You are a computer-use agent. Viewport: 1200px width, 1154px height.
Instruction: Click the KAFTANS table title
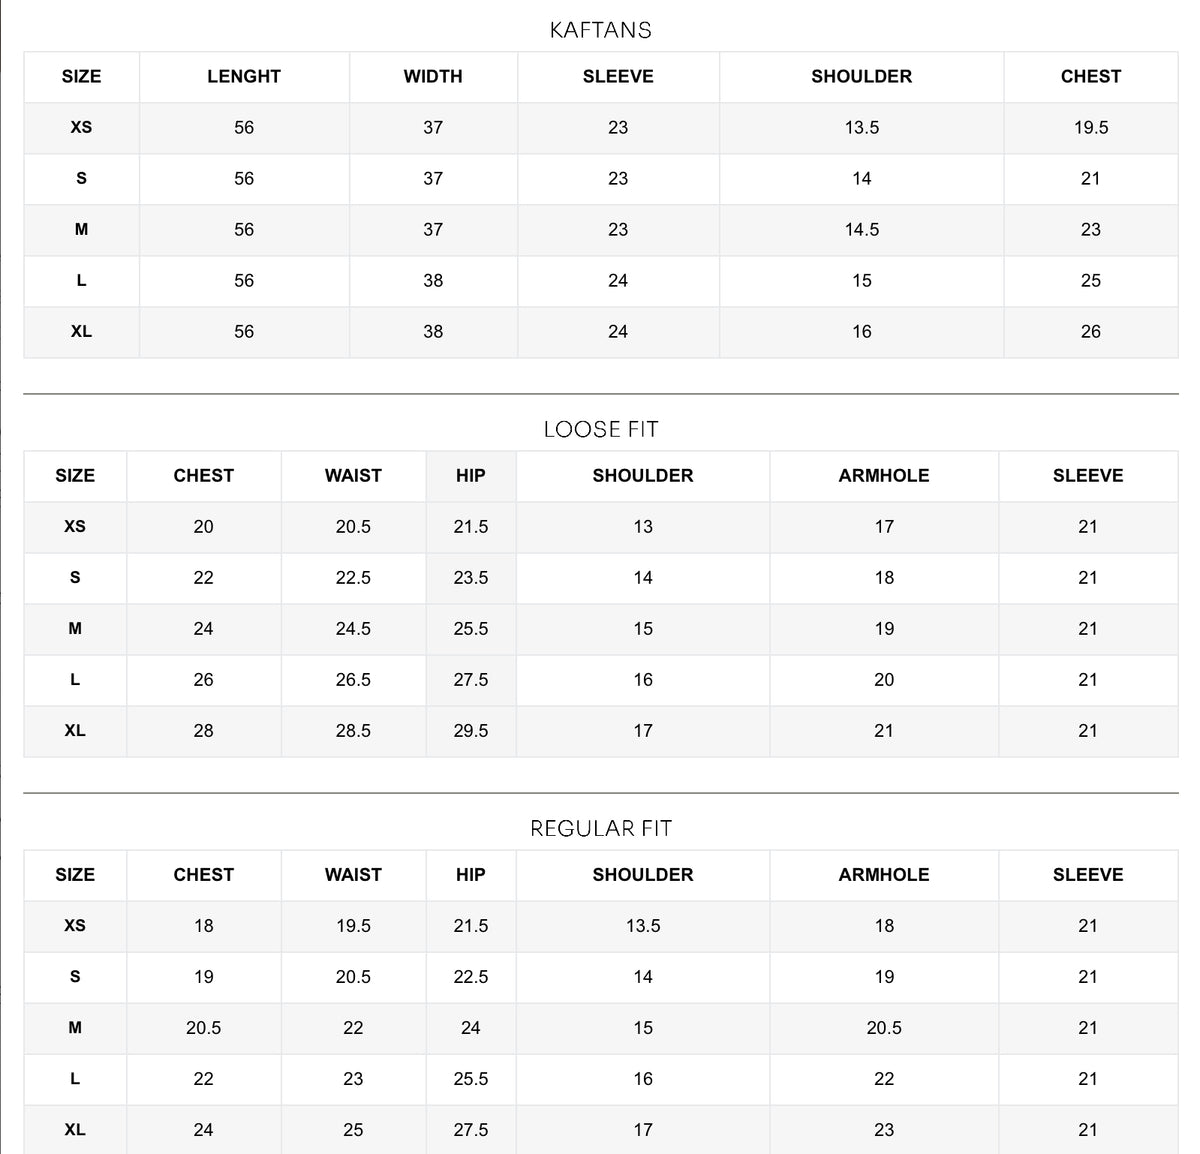coord(600,30)
